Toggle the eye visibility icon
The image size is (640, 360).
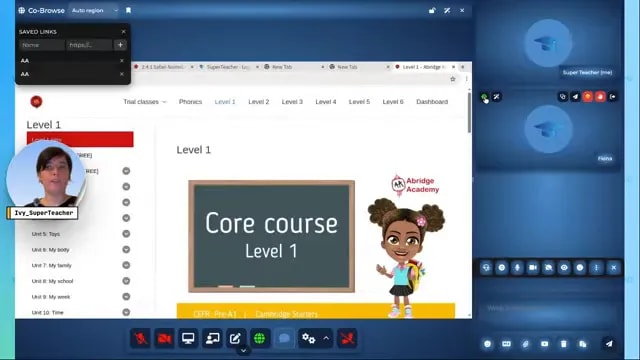point(564,268)
